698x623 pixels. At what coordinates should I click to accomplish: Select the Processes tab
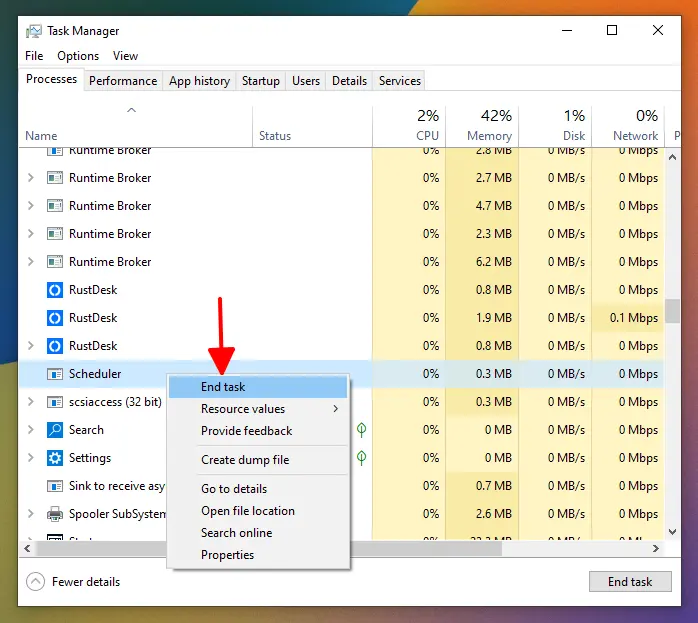(51, 79)
